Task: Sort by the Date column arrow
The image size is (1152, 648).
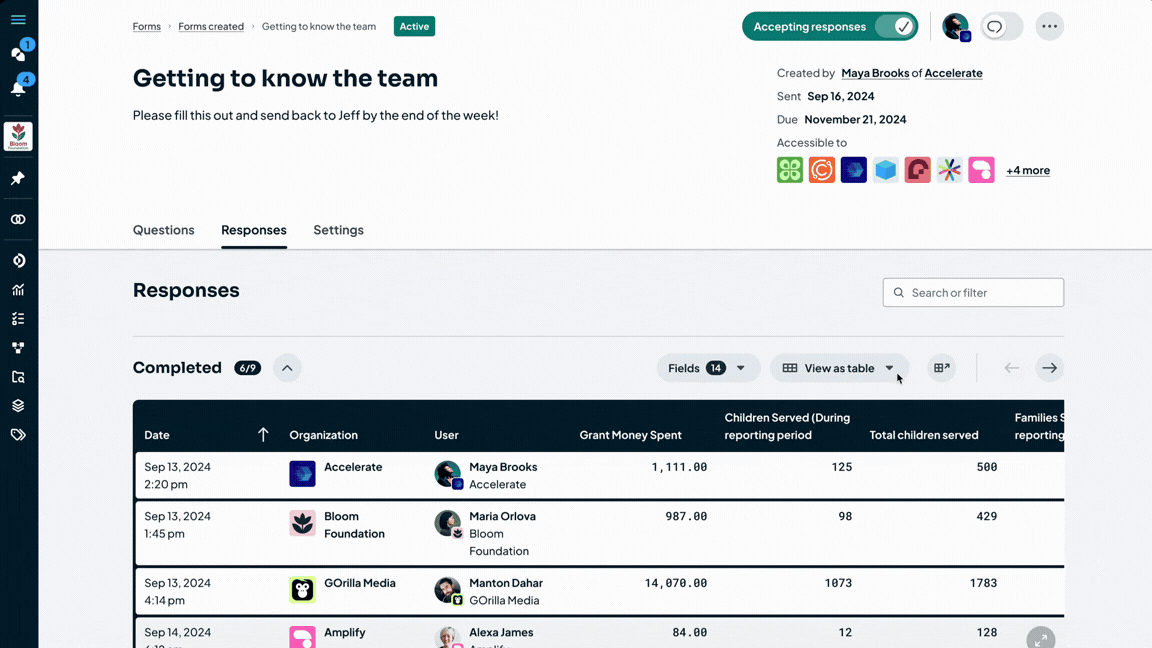Action: [263, 435]
